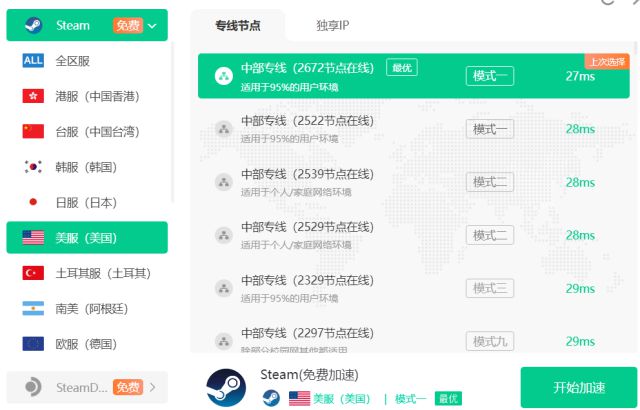Click 模式一 link in bottom bar
This screenshot has width=640, height=410.
410,398
